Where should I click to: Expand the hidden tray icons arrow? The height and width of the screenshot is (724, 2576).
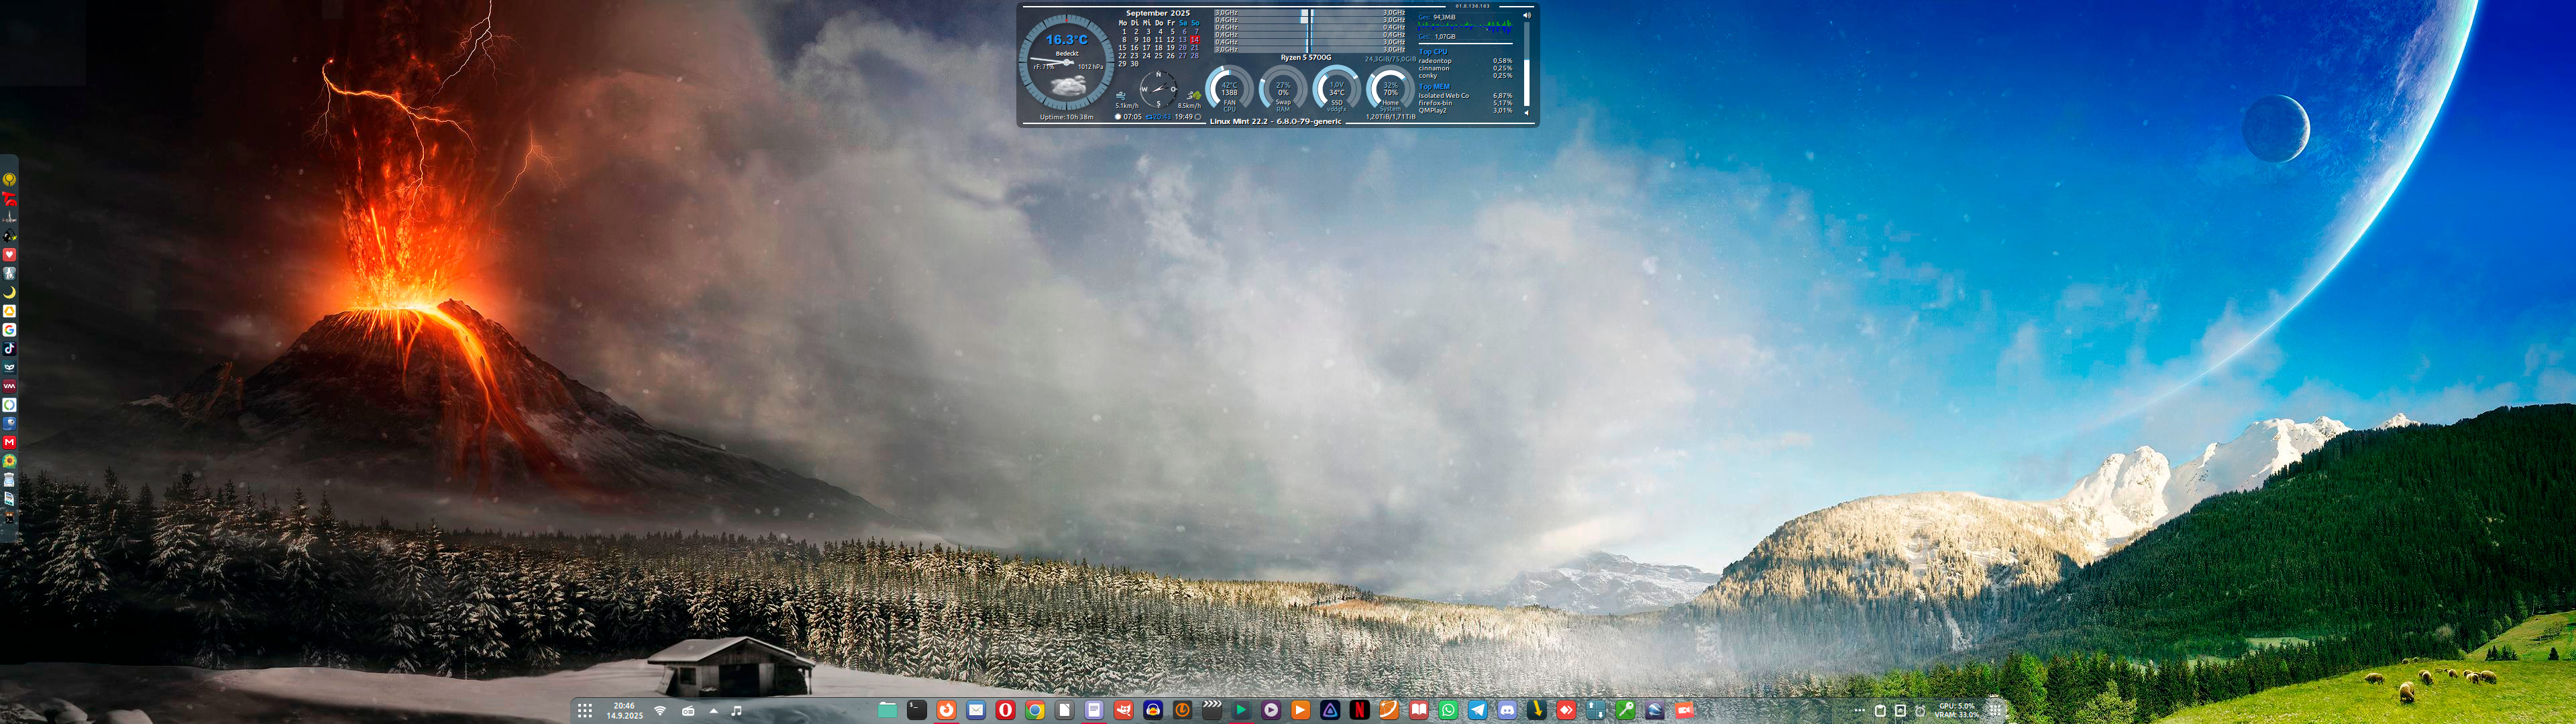click(713, 711)
